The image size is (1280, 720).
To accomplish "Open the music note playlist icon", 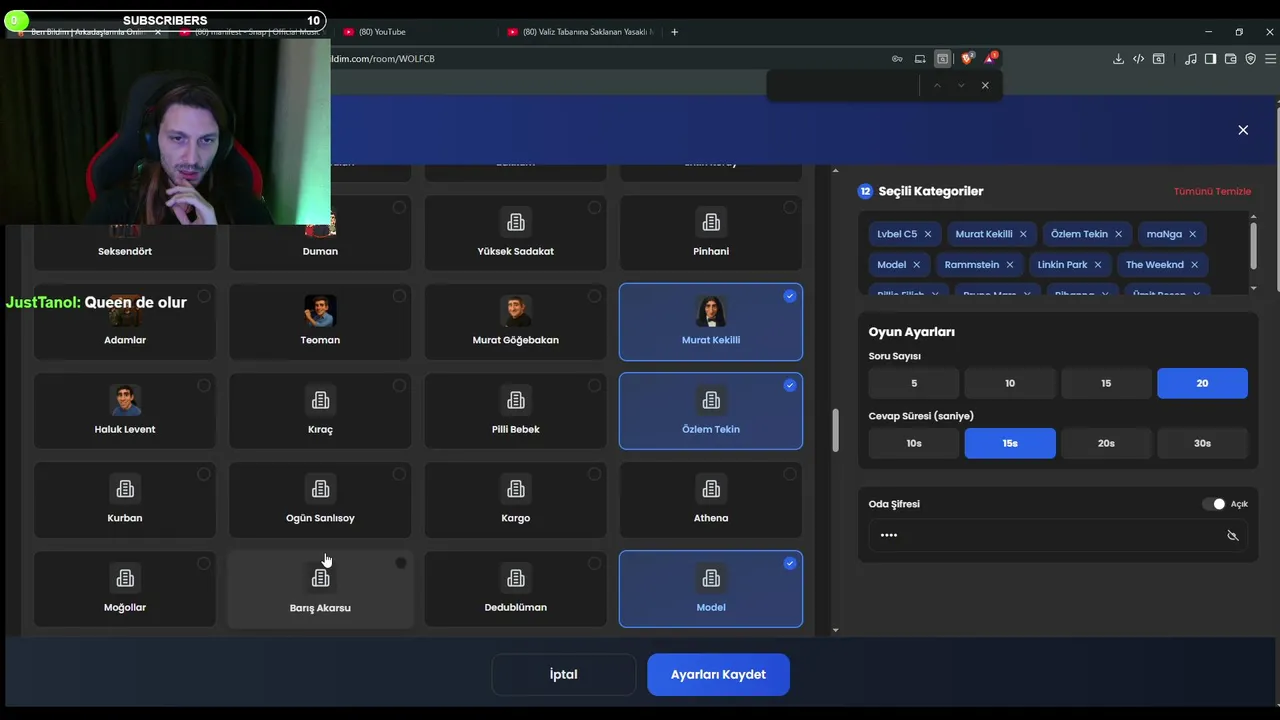I will [x=1190, y=59].
